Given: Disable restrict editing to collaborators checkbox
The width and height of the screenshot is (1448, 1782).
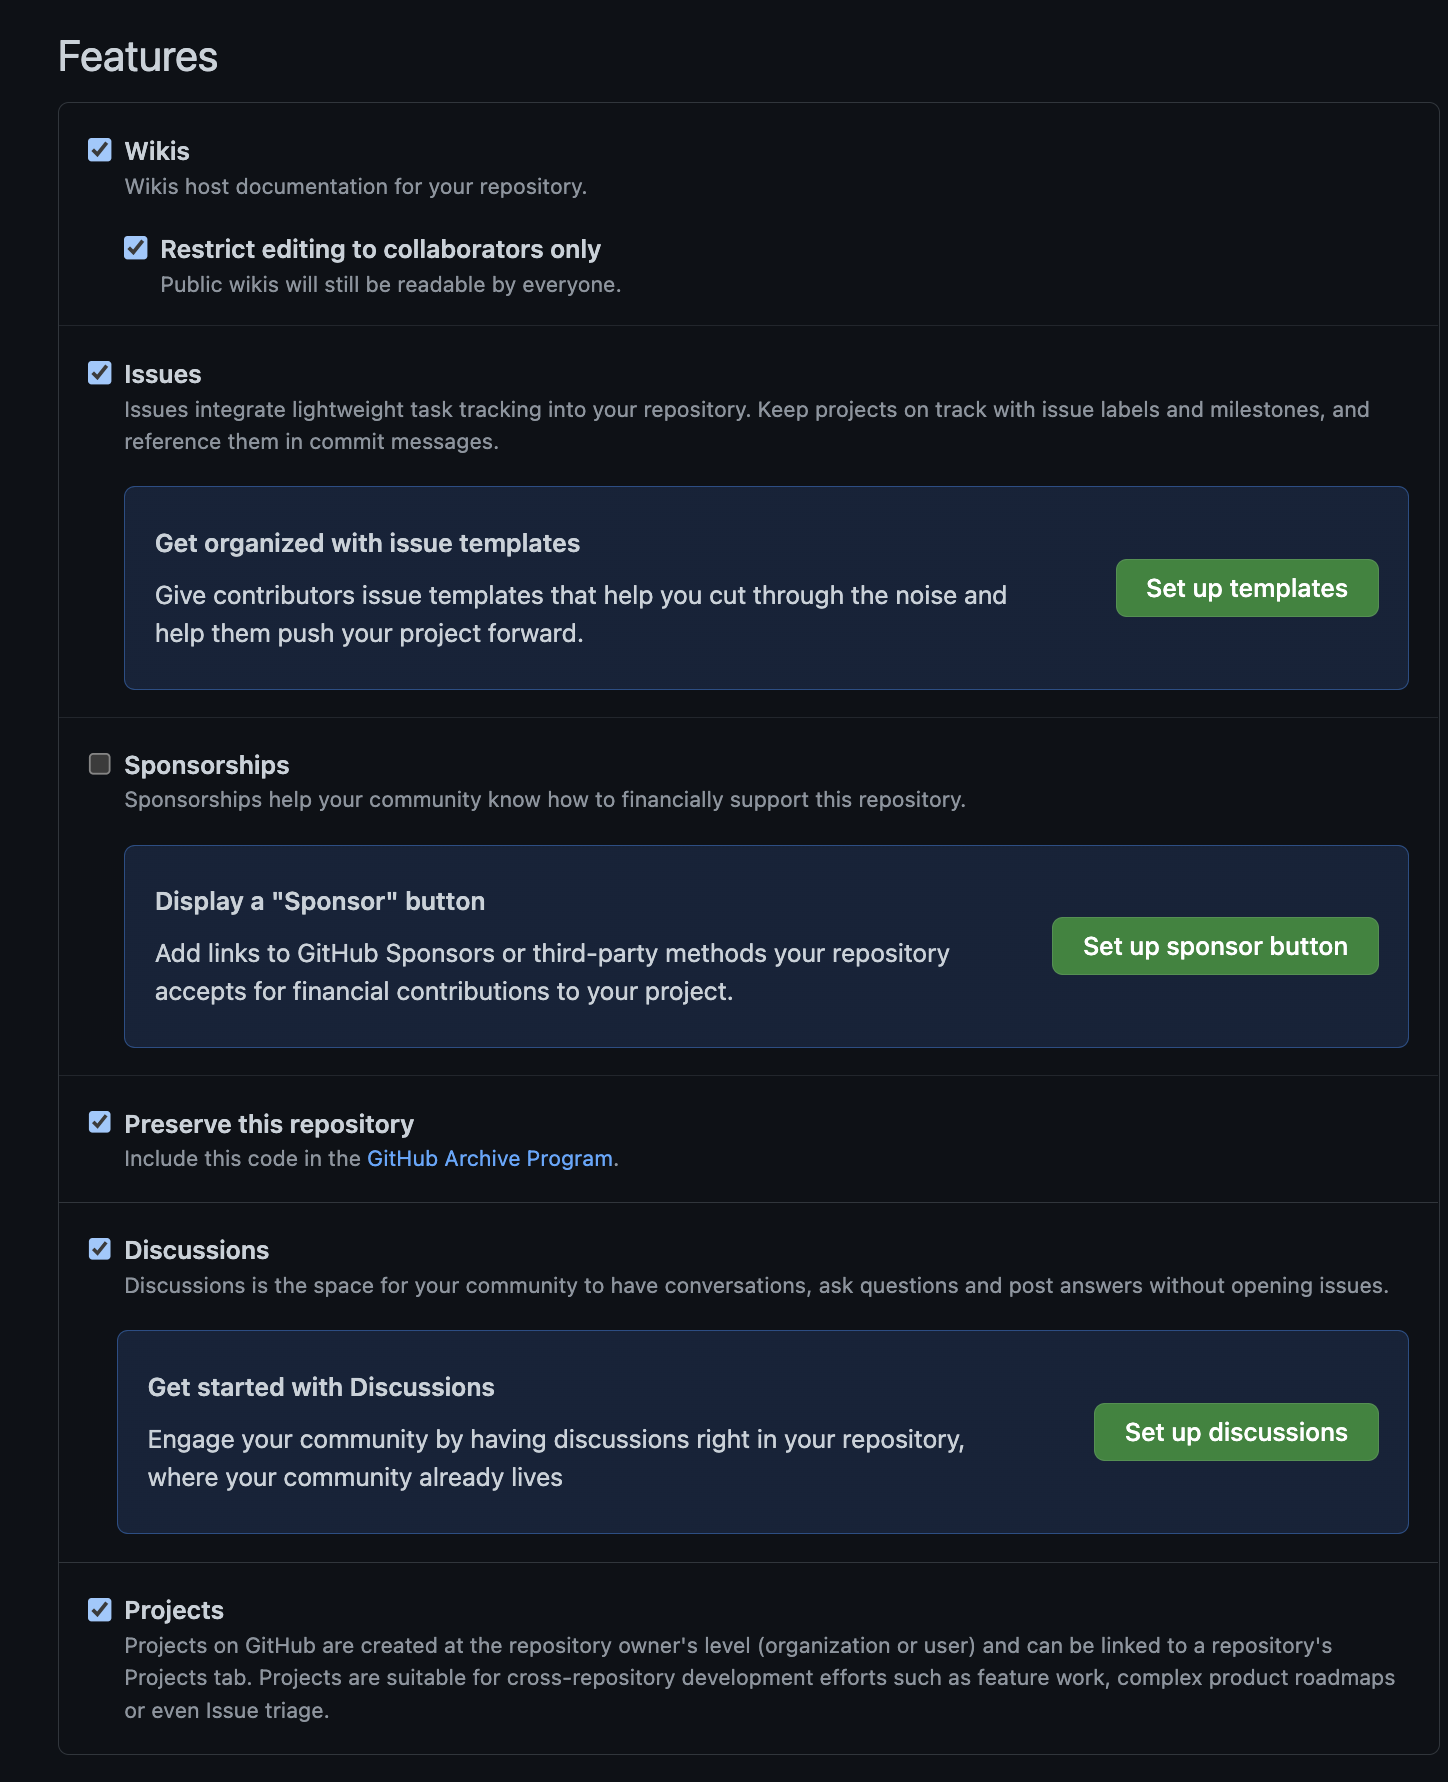Looking at the screenshot, I should point(136,248).
